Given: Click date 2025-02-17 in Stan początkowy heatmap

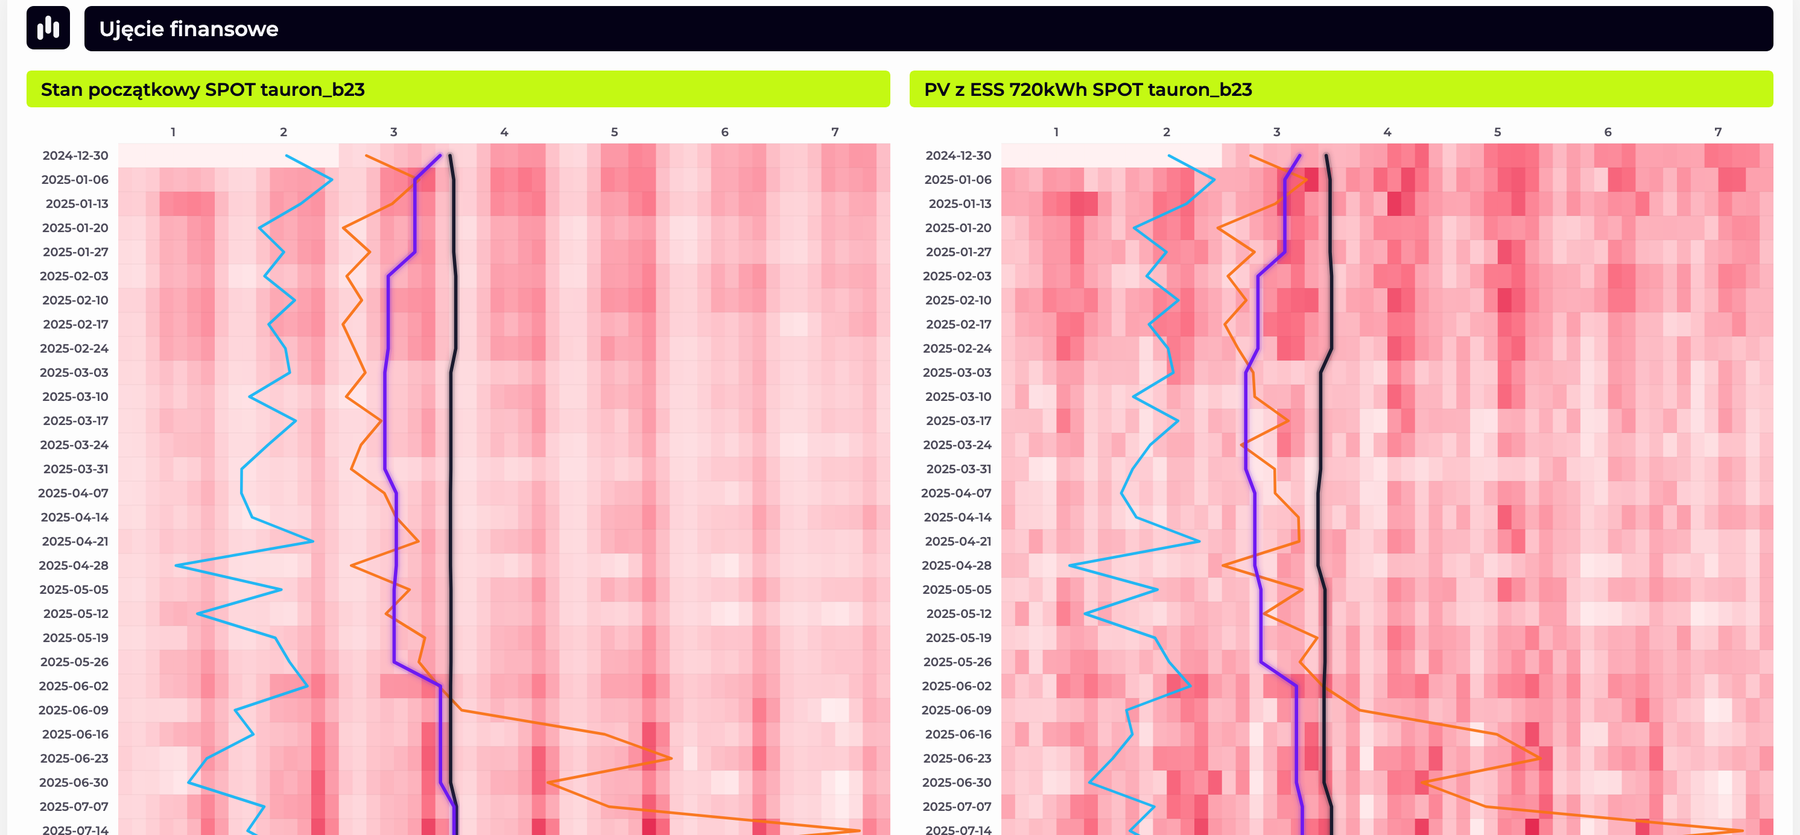Looking at the screenshot, I should click(x=76, y=324).
